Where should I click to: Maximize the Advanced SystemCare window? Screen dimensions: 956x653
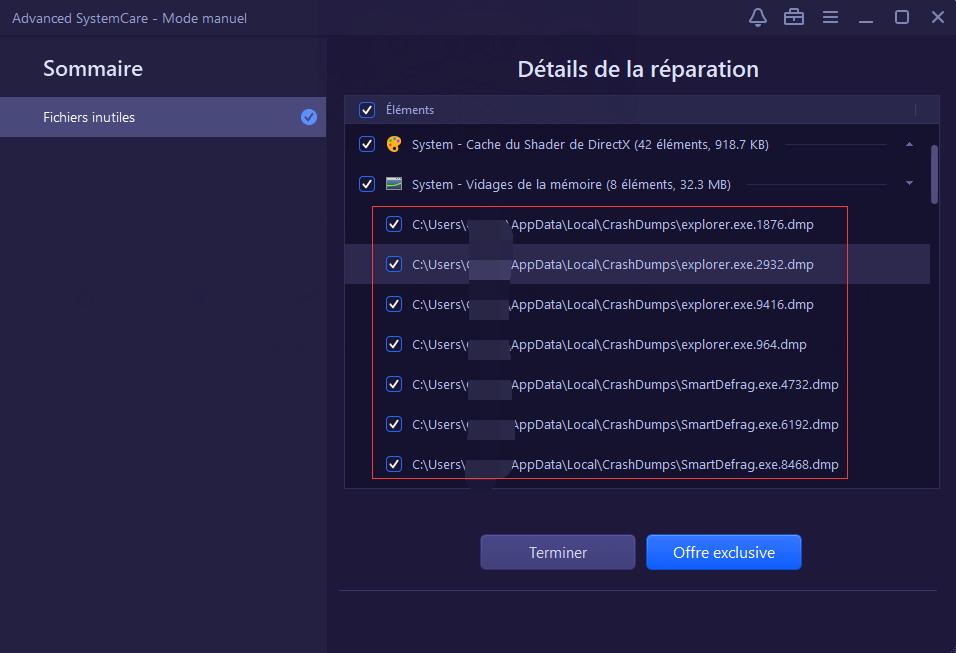click(902, 17)
